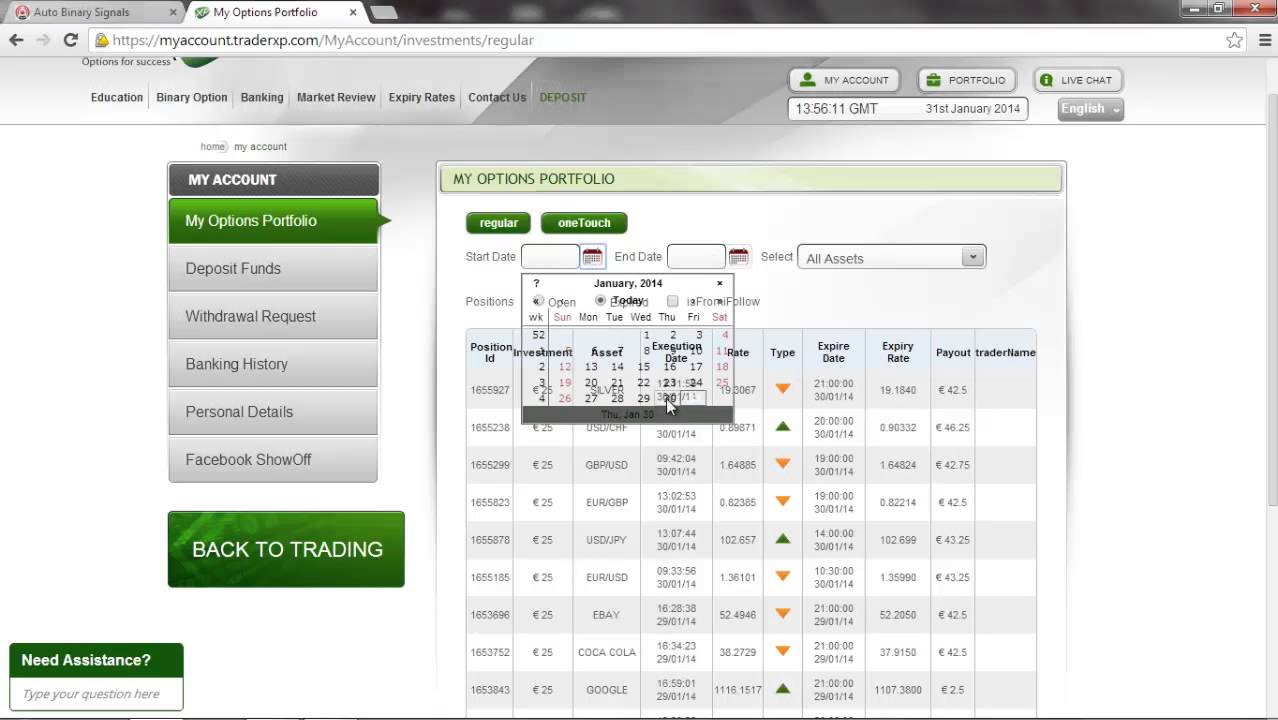Click the COCA COLA asset cell
The height and width of the screenshot is (720, 1278).
tap(606, 652)
